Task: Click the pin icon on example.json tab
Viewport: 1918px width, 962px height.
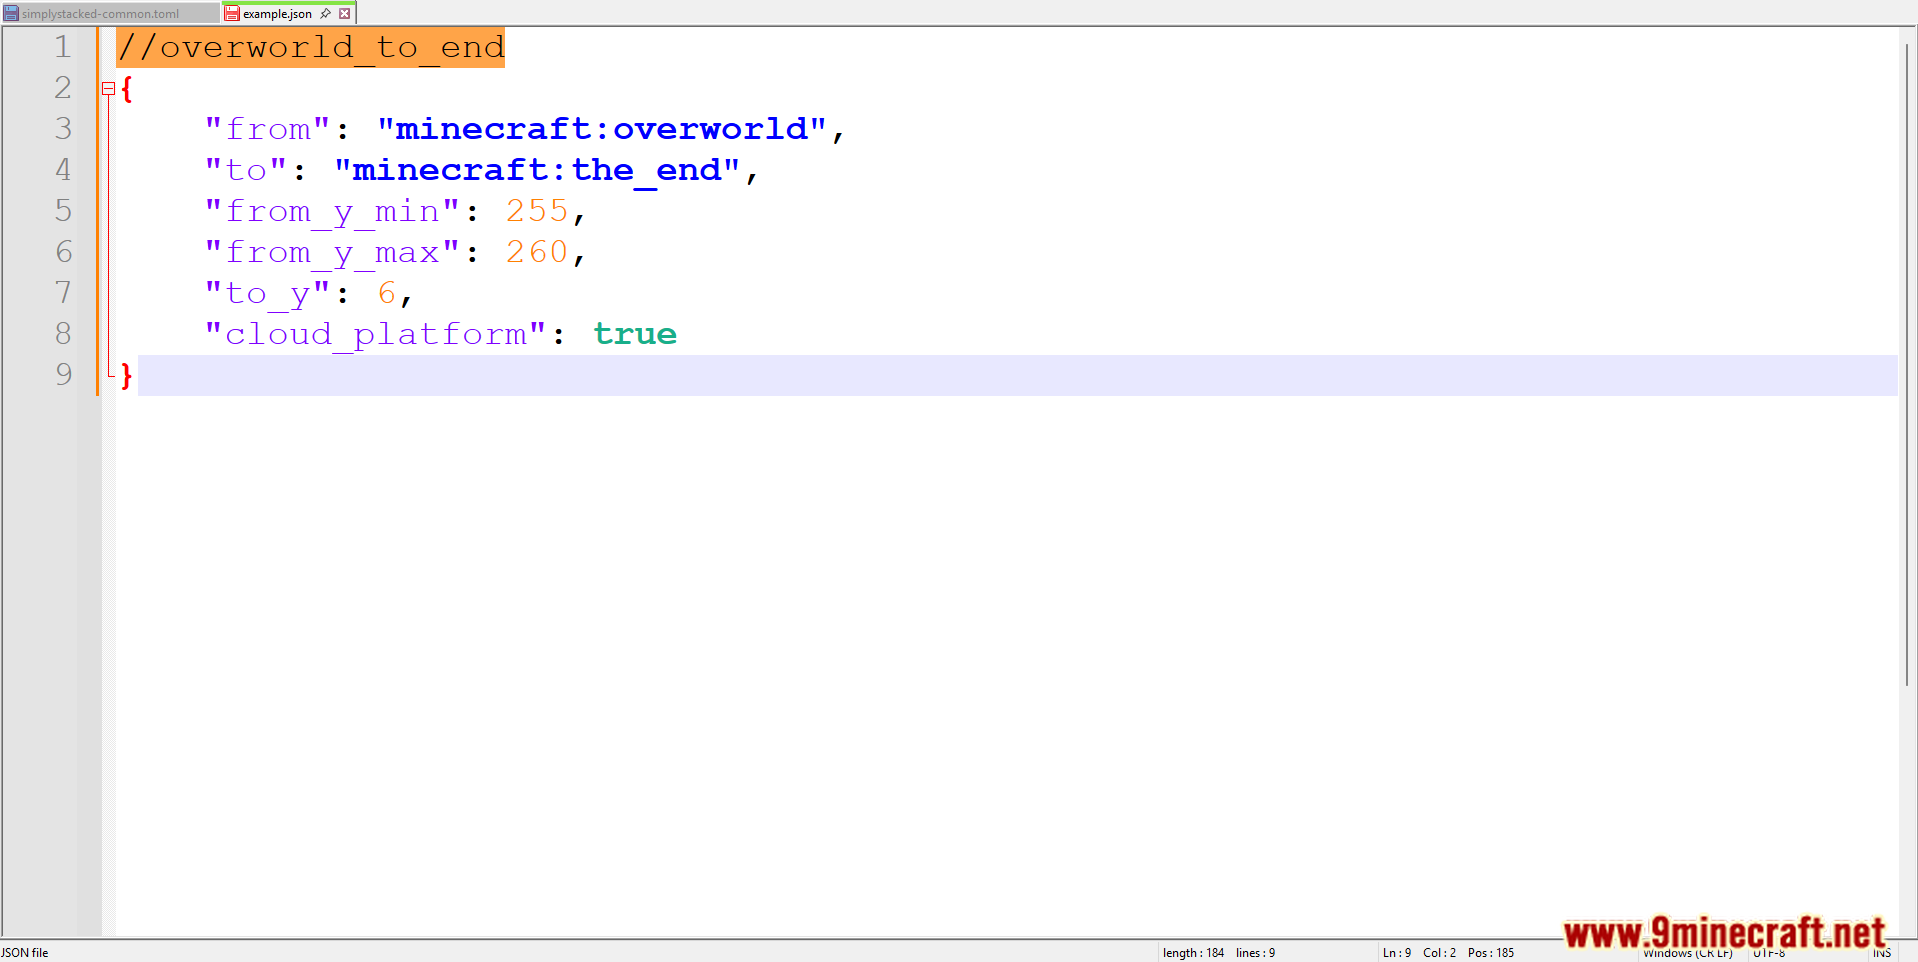Action: click(325, 14)
